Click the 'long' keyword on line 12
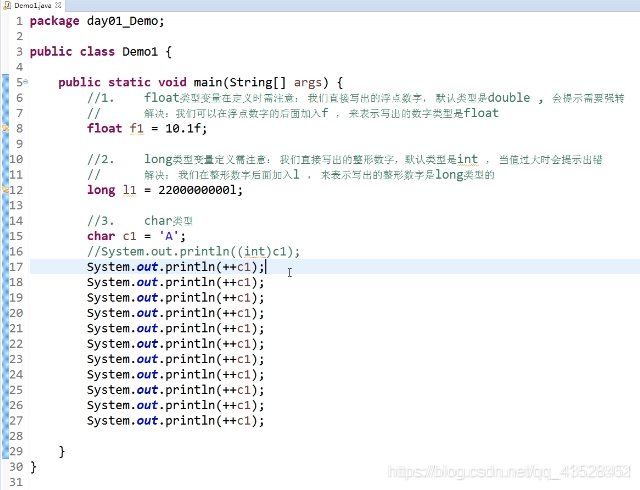This screenshot has height=490, width=640. (101, 190)
